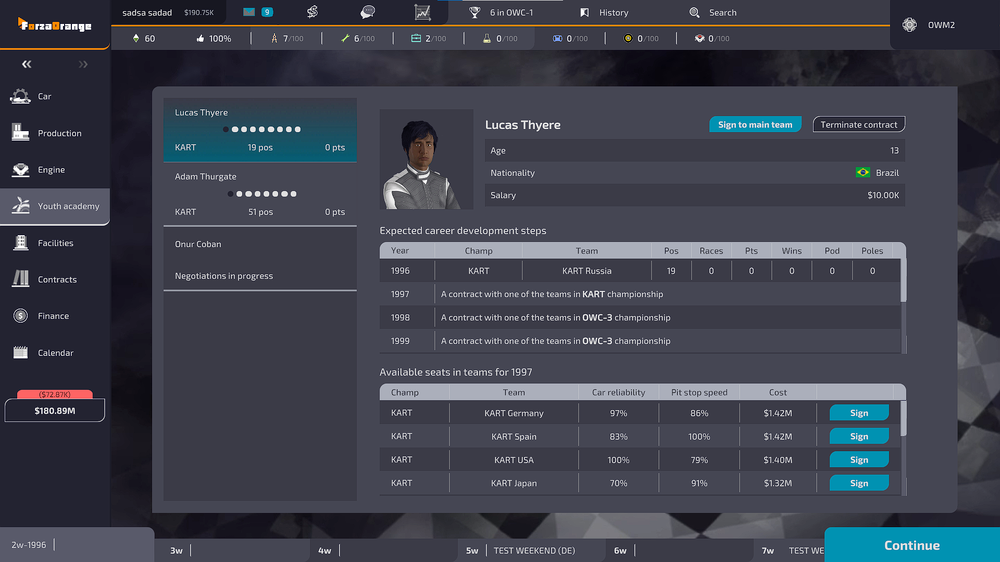Click the Brazil nationality flag
Image resolution: width=1000 pixels, height=562 pixels.
[863, 172]
